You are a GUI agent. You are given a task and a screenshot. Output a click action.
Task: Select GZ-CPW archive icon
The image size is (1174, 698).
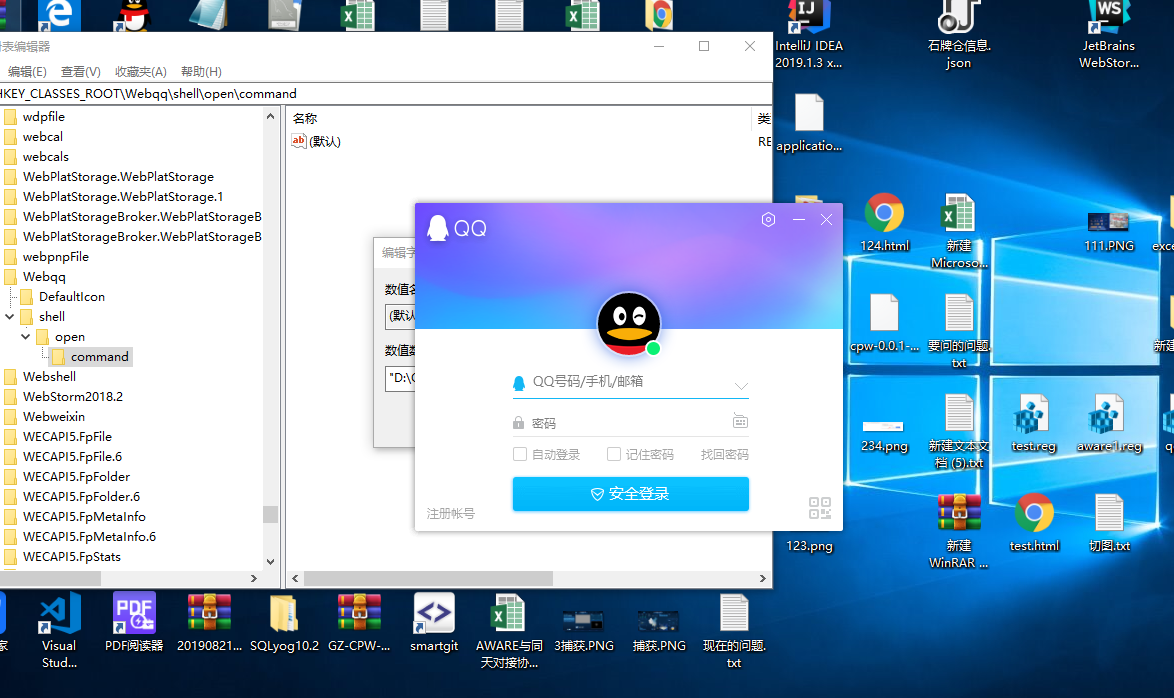click(x=359, y=613)
